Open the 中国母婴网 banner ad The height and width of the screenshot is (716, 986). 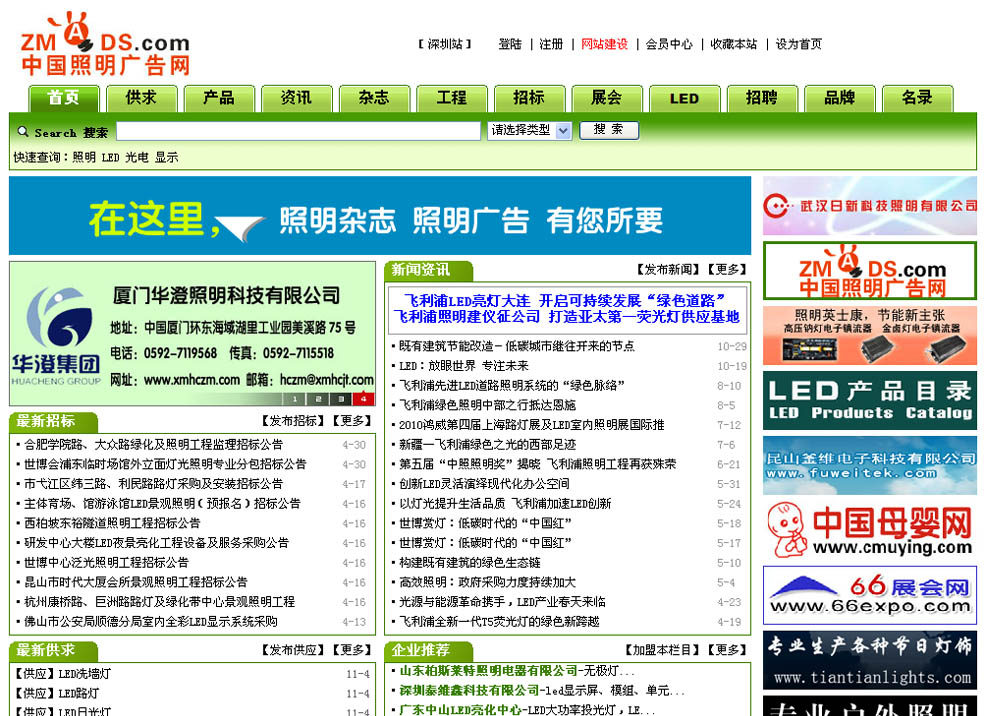click(869, 529)
